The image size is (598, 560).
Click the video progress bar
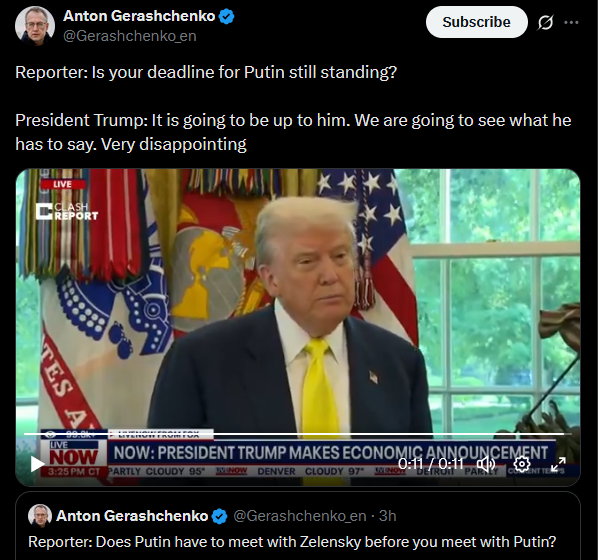click(297, 434)
